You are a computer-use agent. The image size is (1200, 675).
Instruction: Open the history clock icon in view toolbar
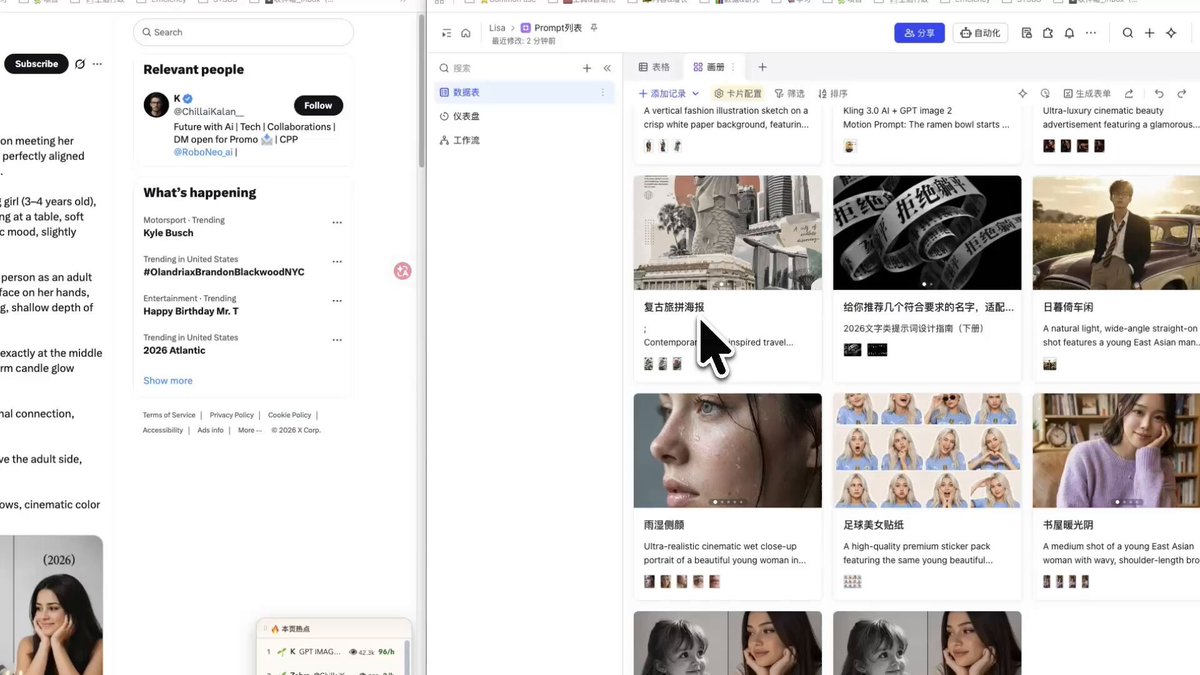tap(1045, 93)
